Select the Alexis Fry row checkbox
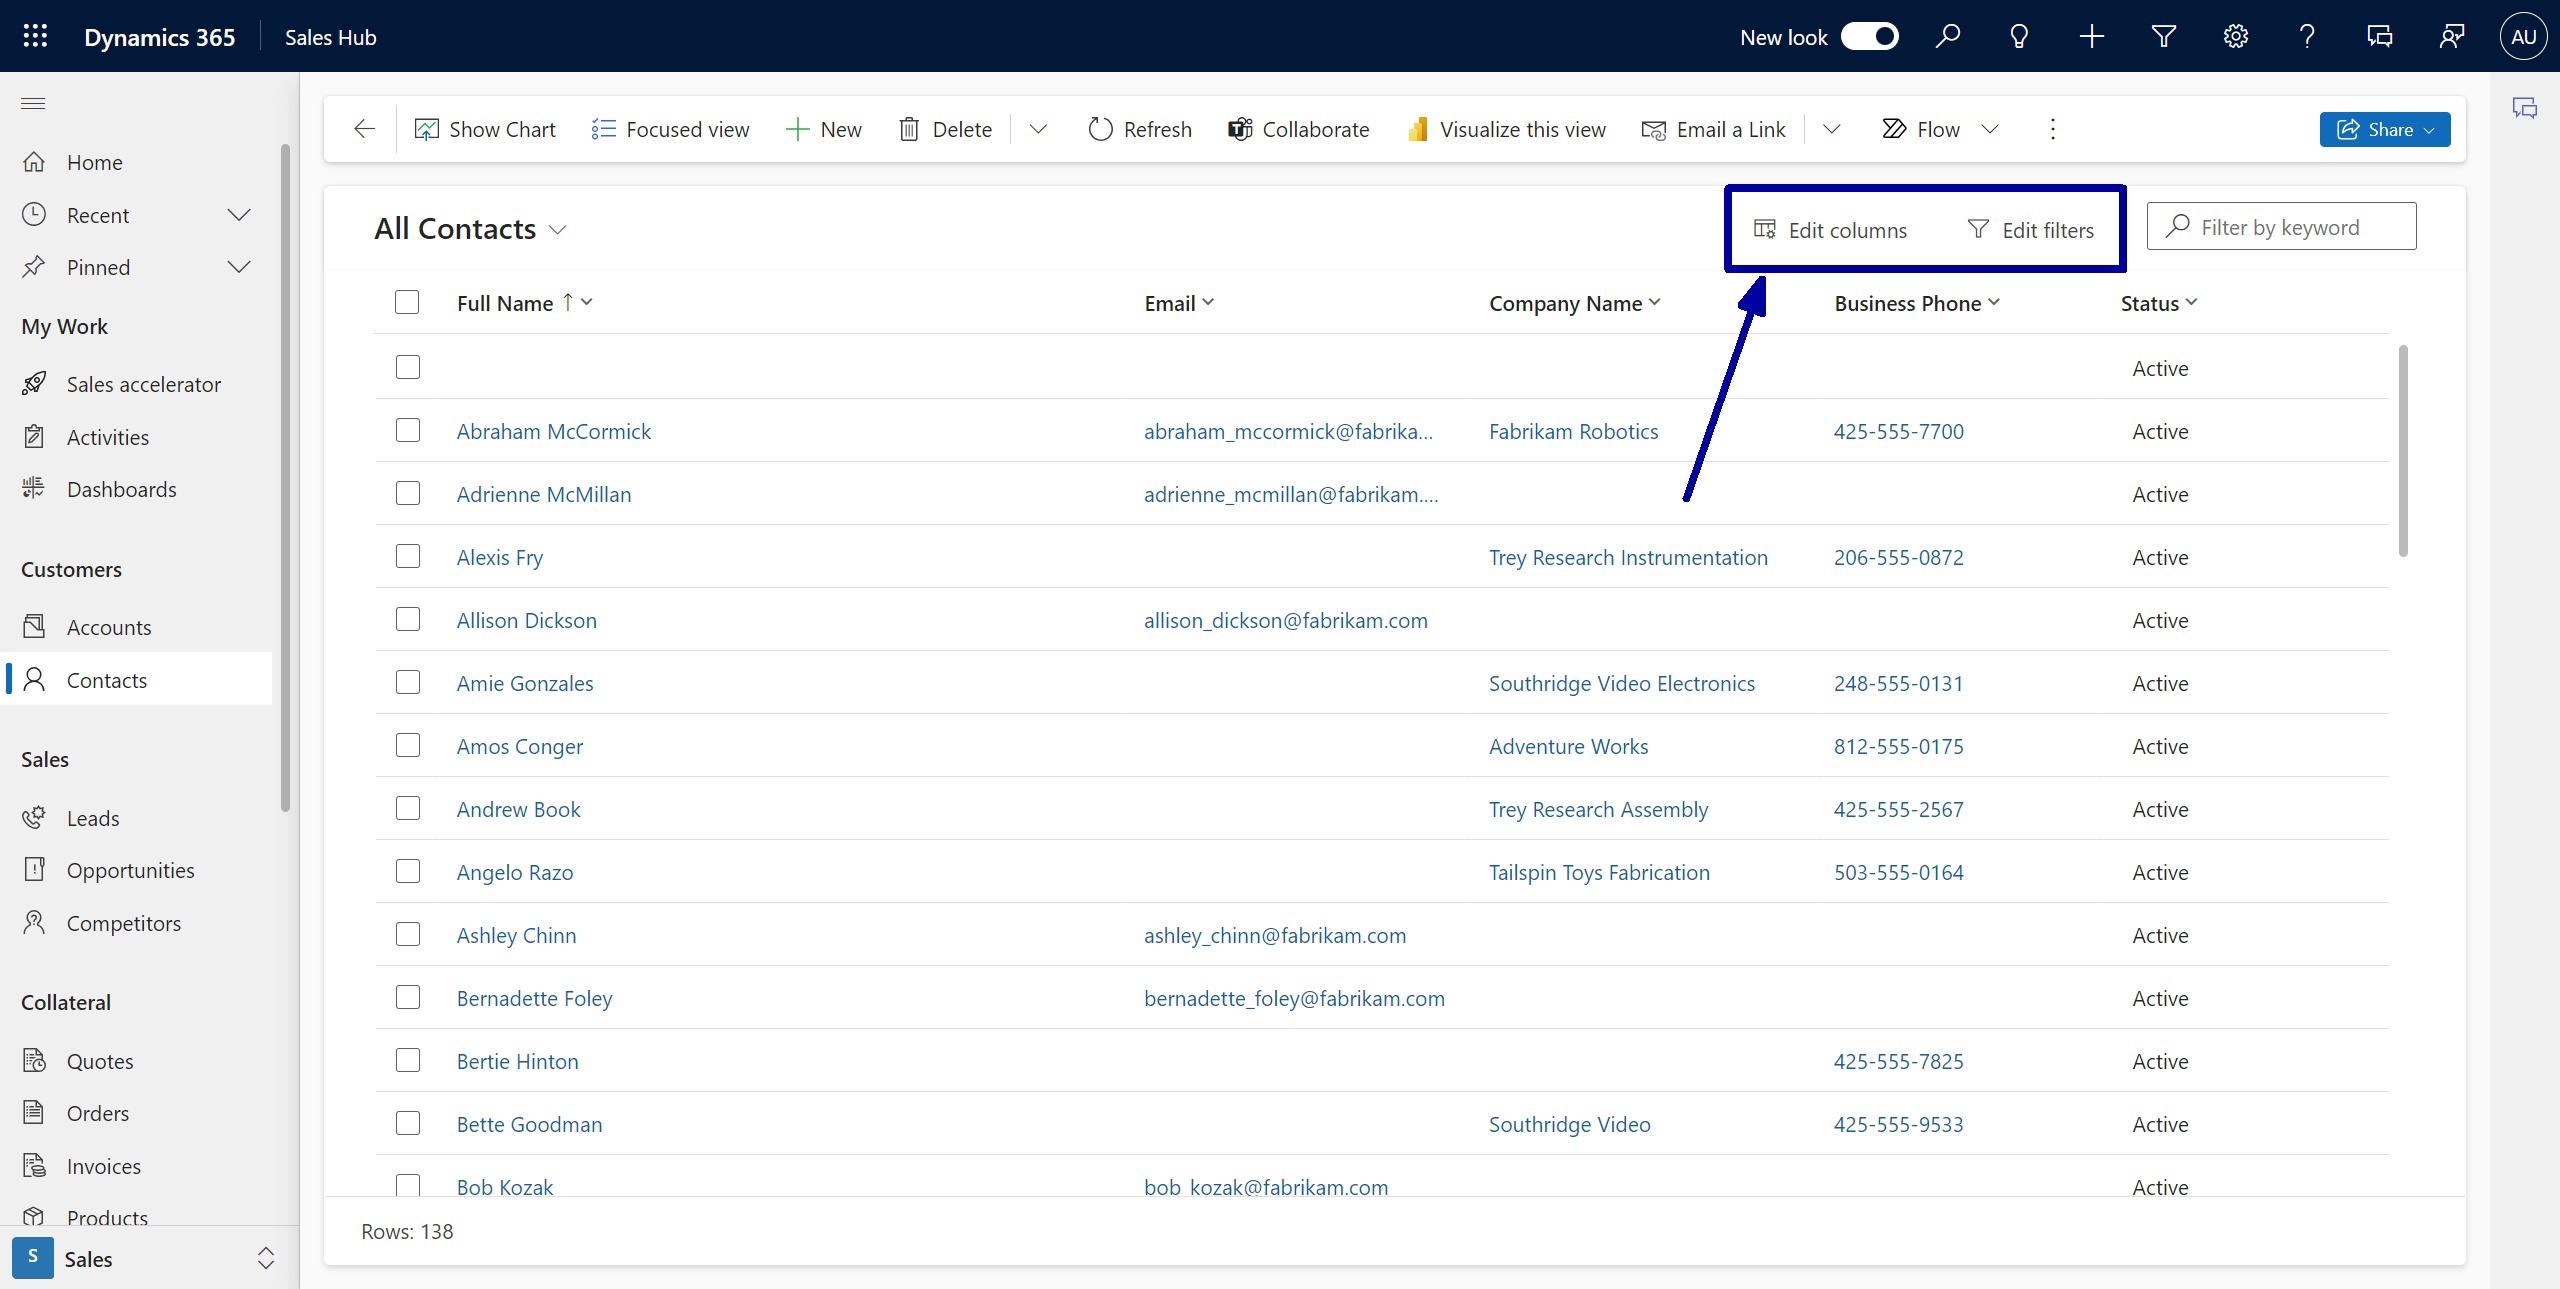This screenshot has height=1289, width=2560. (x=408, y=556)
